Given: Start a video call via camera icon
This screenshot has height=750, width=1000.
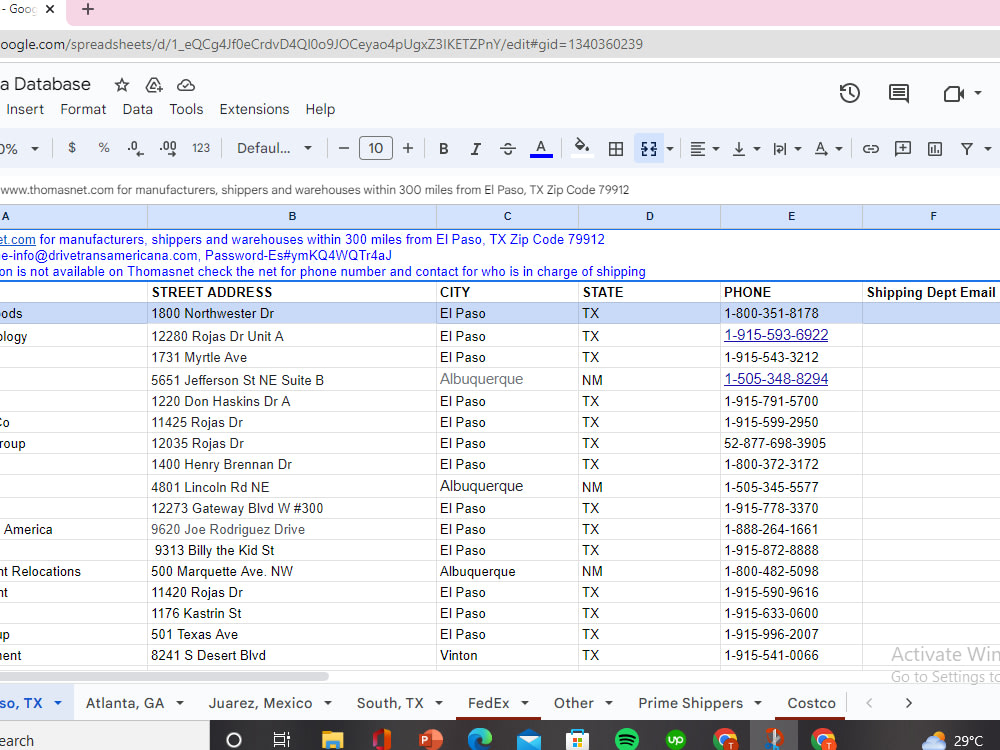Looking at the screenshot, I should (x=953, y=94).
